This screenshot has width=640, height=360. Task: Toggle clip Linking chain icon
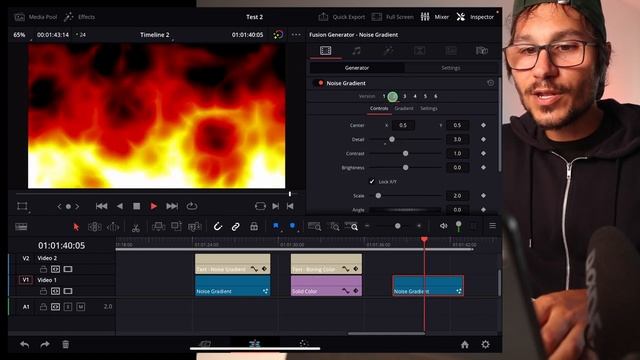coord(236,226)
